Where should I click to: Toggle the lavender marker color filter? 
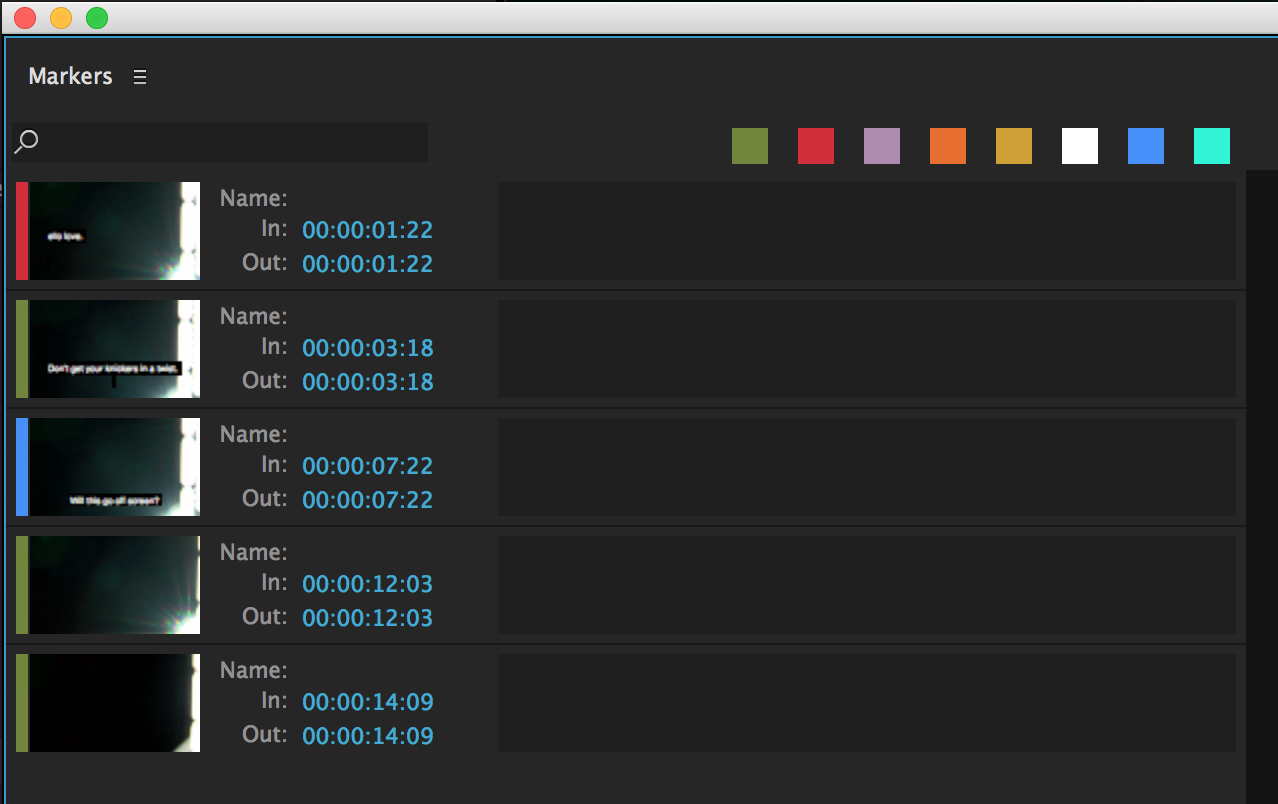(882, 146)
